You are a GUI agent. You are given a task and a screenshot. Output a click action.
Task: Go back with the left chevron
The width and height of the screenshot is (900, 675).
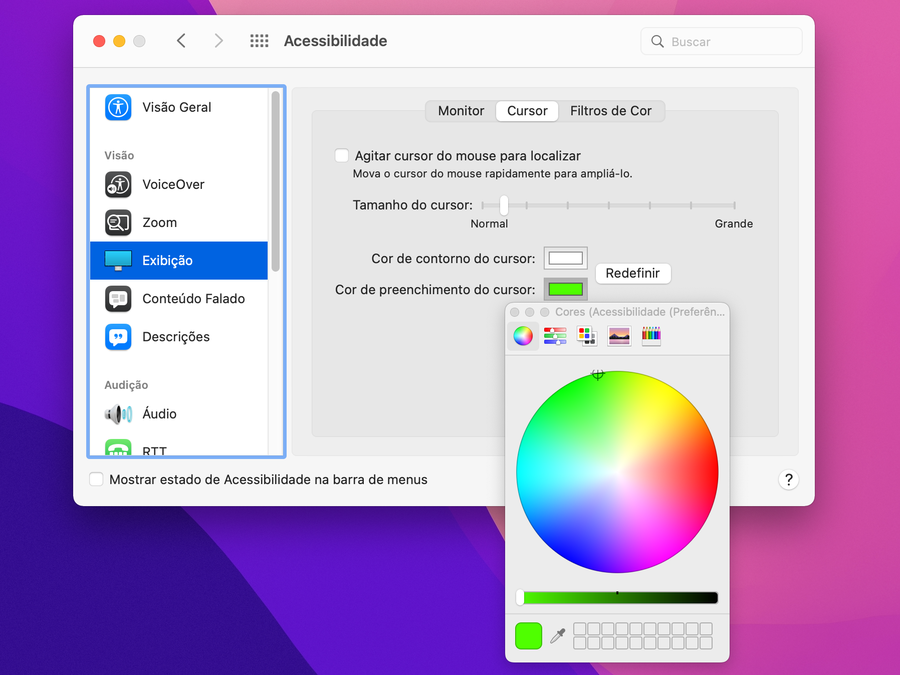point(181,41)
